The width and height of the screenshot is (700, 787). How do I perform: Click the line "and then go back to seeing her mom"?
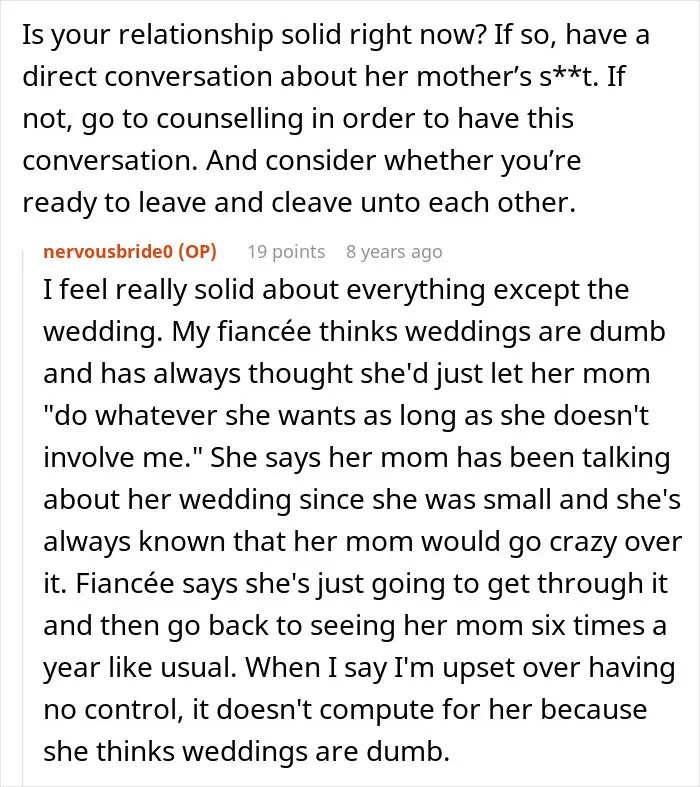tap(355, 626)
